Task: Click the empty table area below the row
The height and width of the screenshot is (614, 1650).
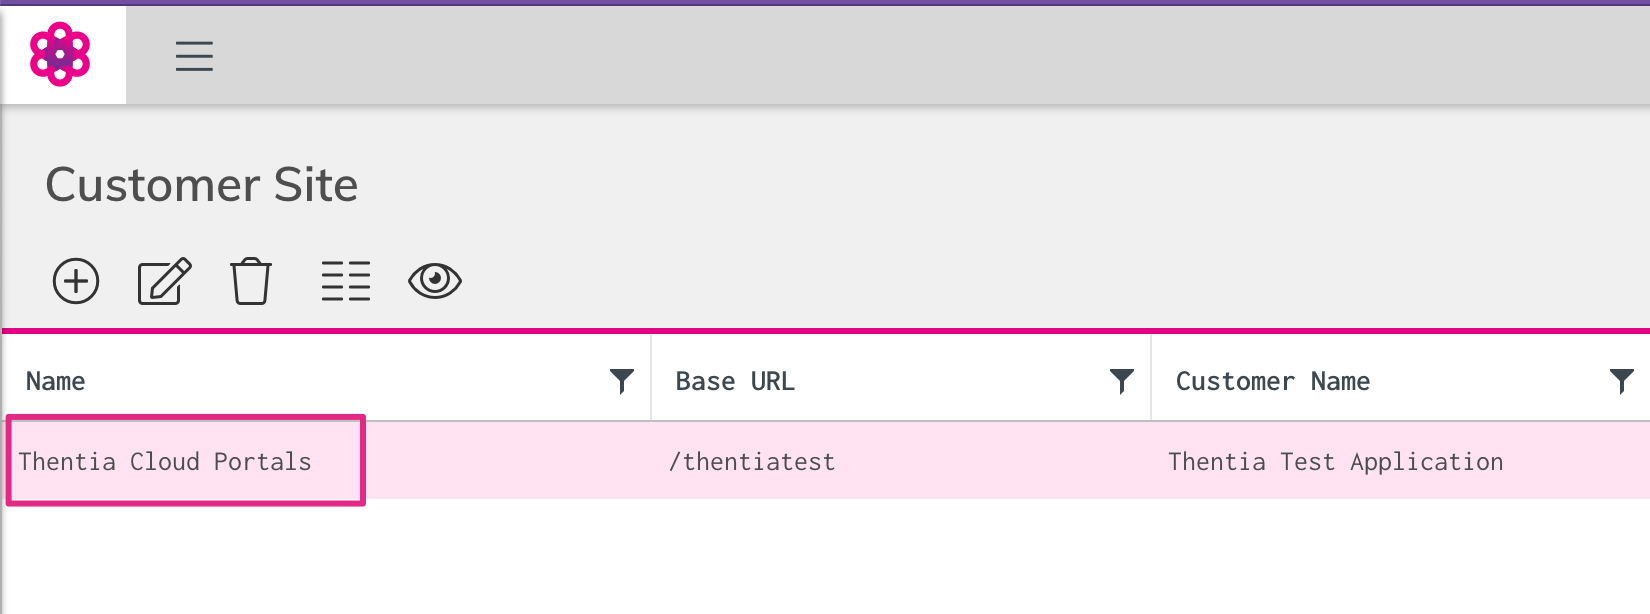Action: pos(825,560)
